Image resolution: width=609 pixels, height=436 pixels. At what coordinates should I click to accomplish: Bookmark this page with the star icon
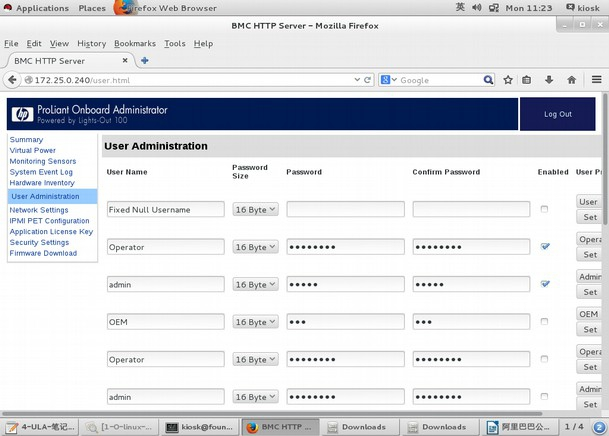point(508,80)
